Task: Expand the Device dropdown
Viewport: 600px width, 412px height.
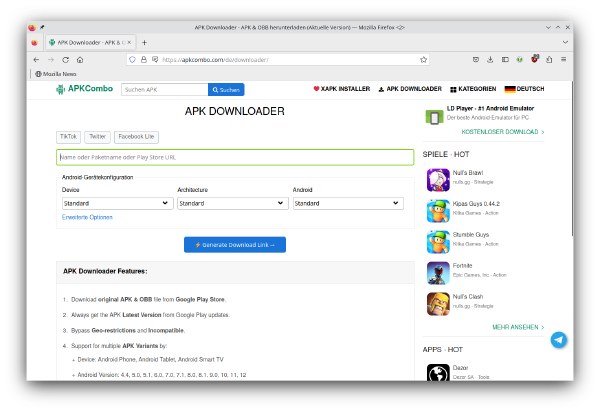Action: click(x=117, y=203)
